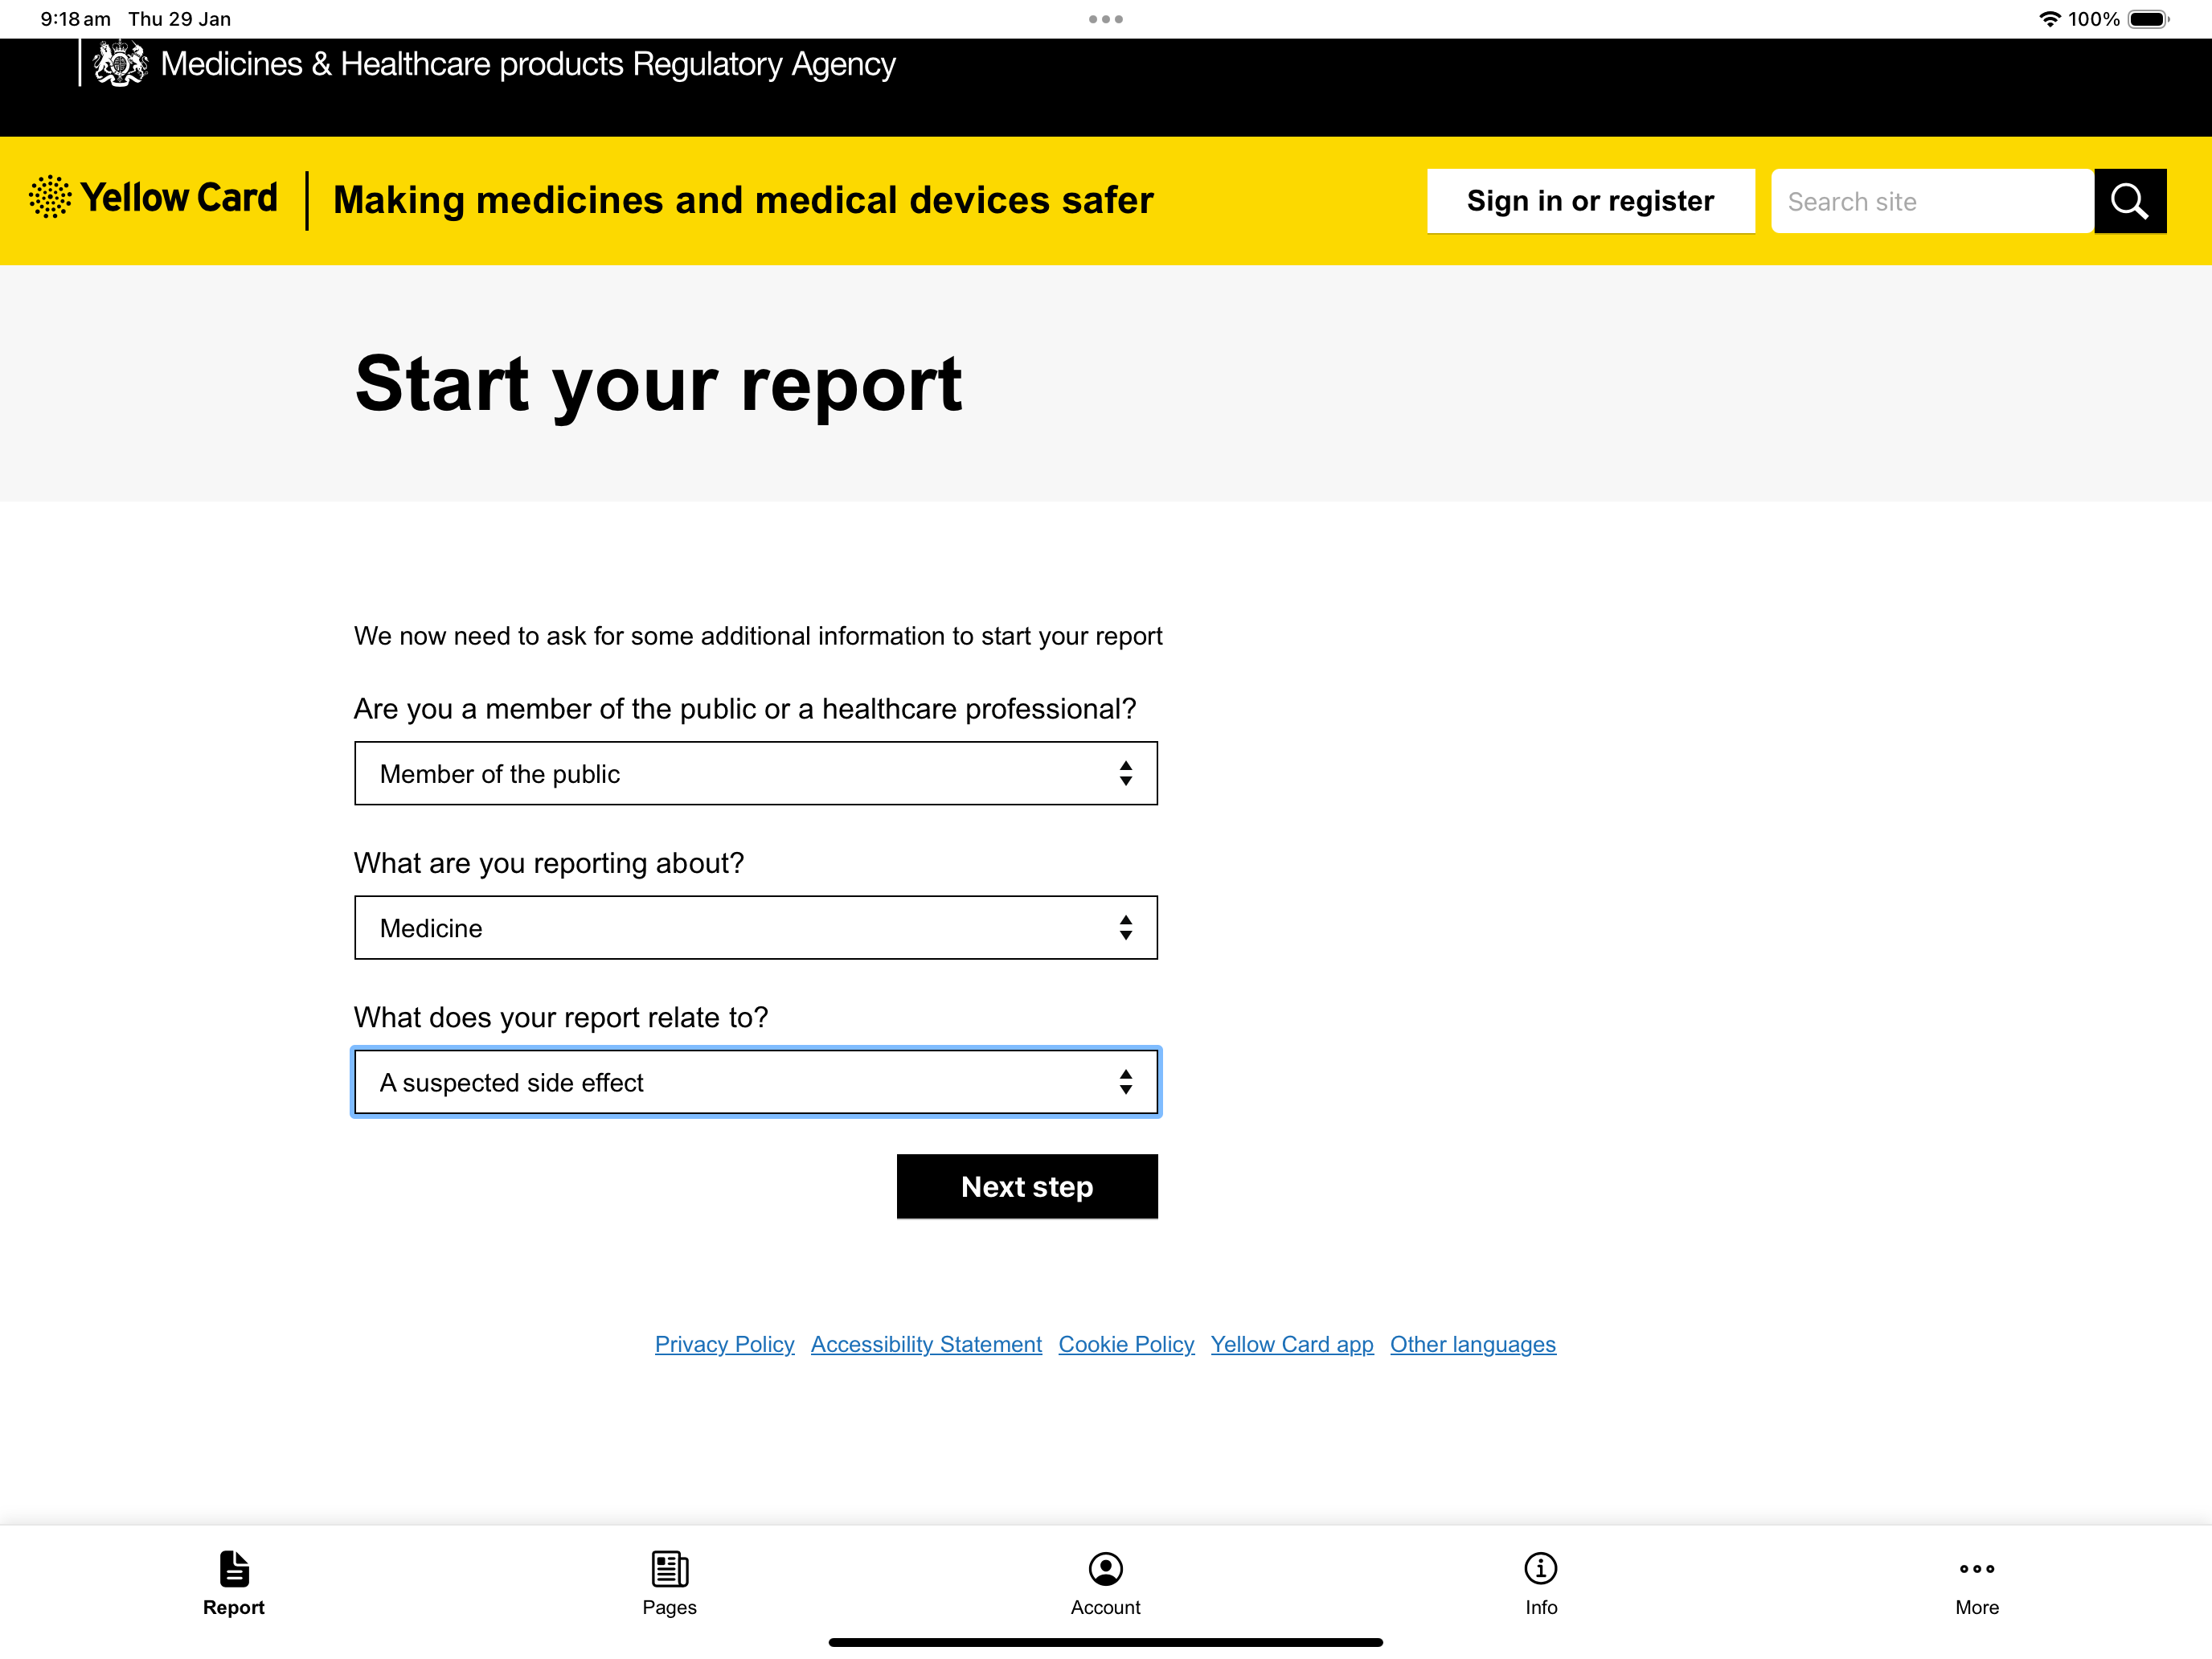The height and width of the screenshot is (1659, 2212).
Task: Click the Yellow Card sunburst logo
Action: [x=50, y=197]
